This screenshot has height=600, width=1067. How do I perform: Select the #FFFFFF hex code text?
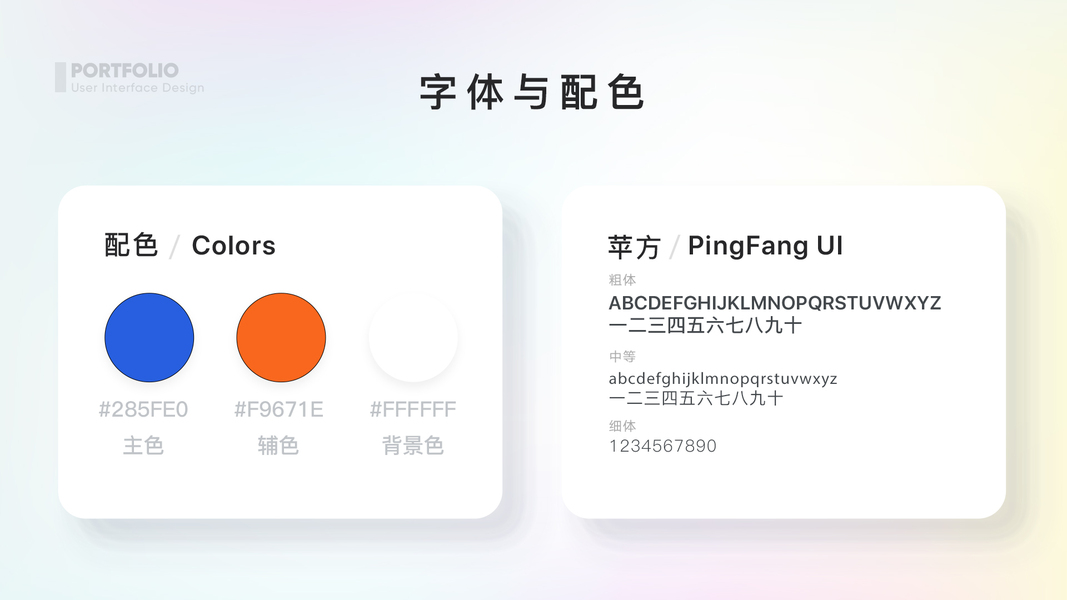413,410
